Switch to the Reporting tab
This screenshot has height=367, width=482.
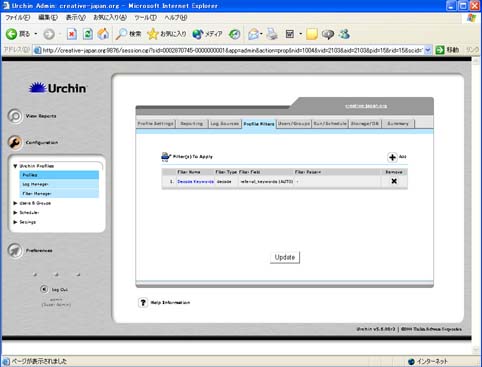coord(192,124)
